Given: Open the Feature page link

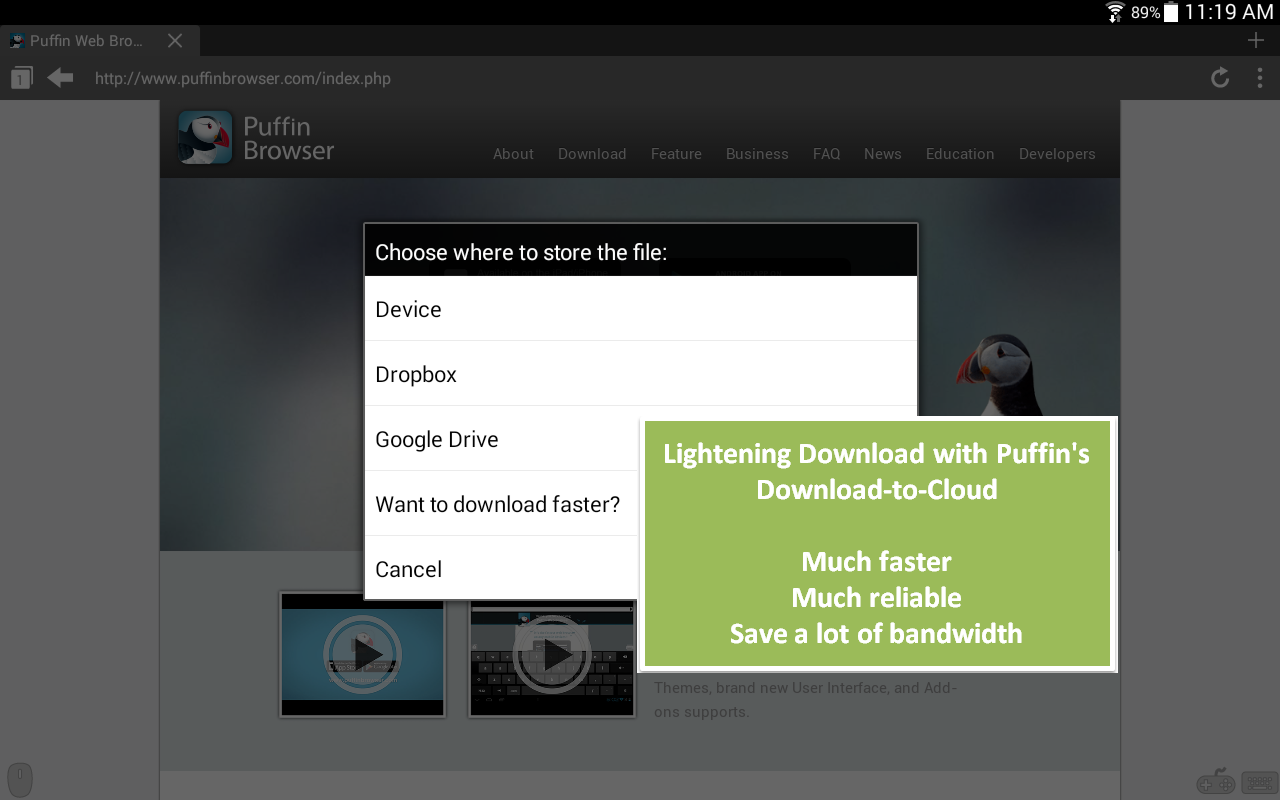Looking at the screenshot, I should point(676,154).
